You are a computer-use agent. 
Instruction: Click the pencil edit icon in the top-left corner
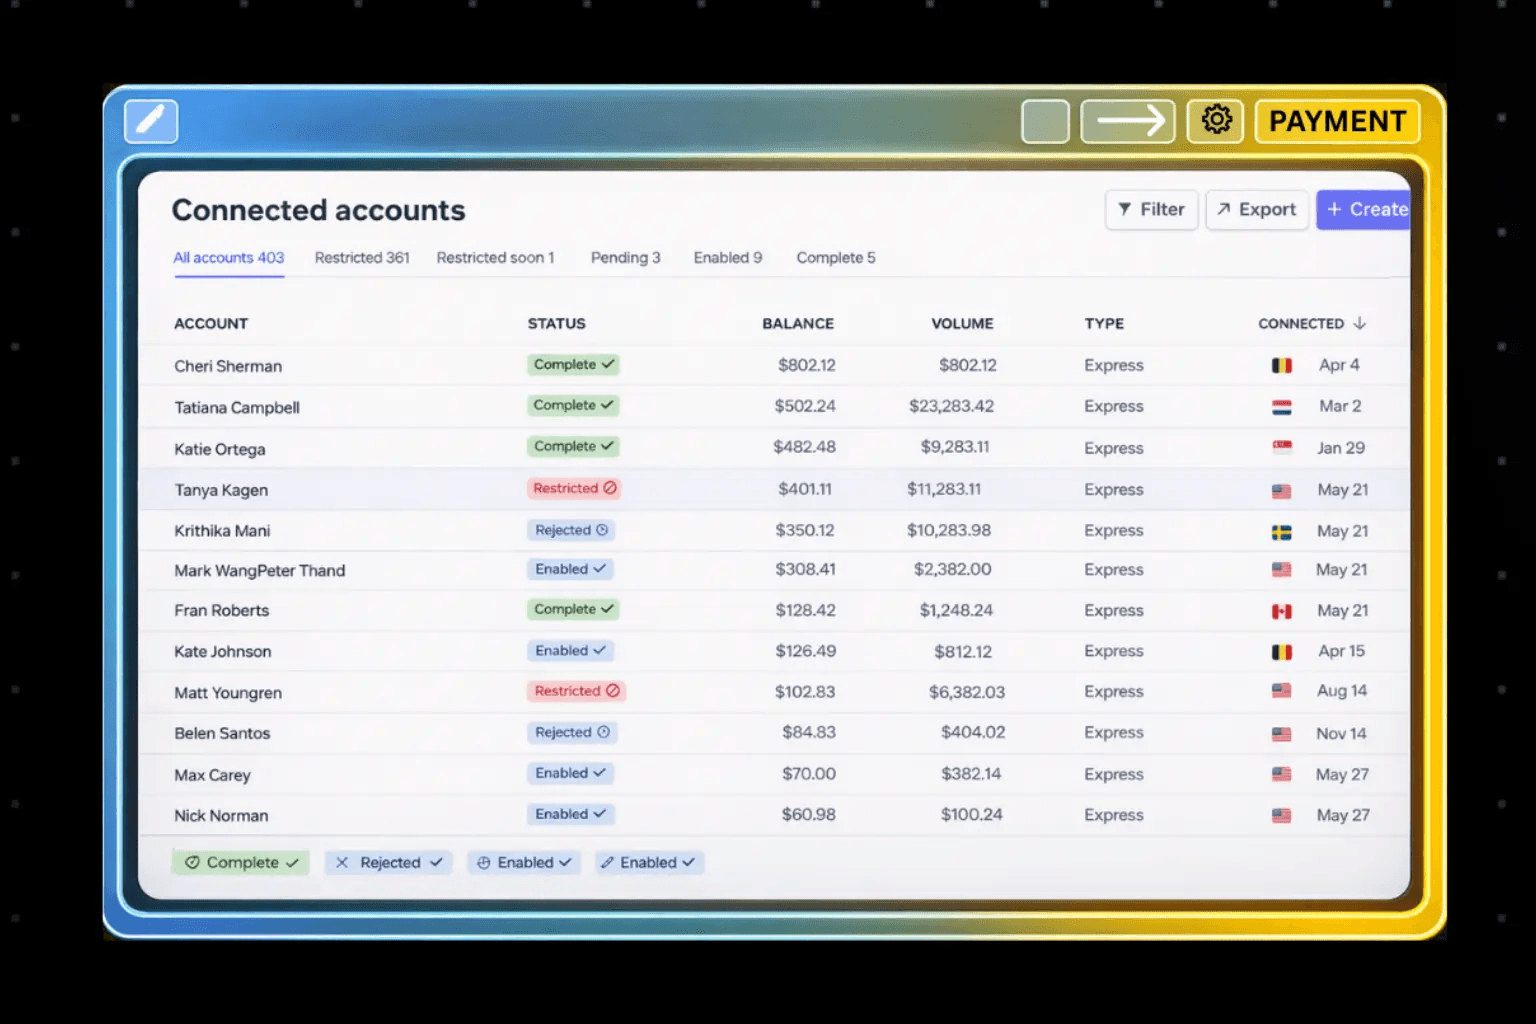pyautogui.click(x=150, y=120)
